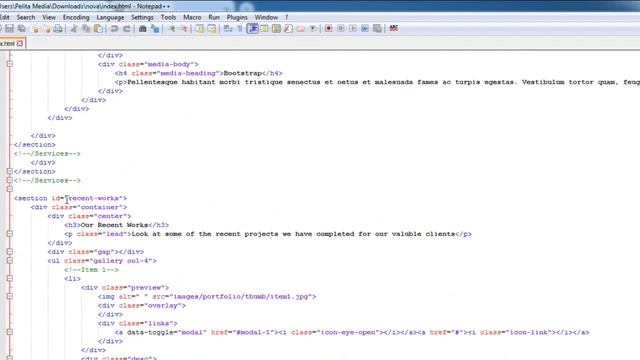Open the Tools menu
Viewport: 640px width, 360px height.
[168, 18]
